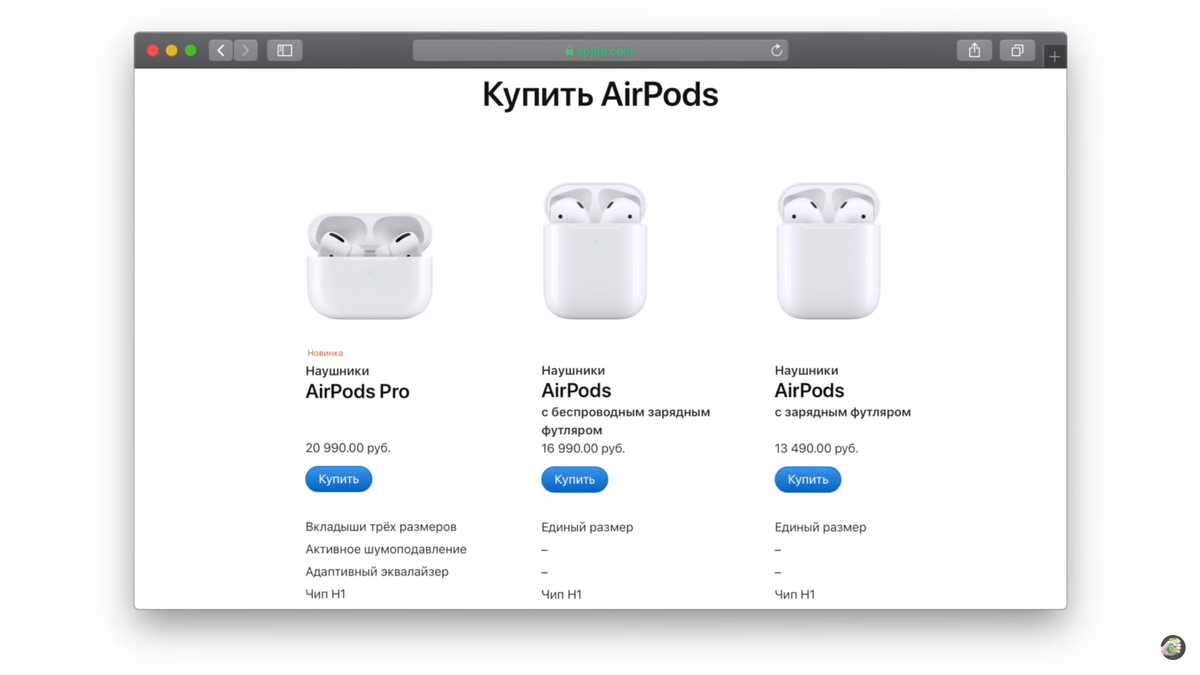The width and height of the screenshot is (1200, 675).
Task: Open AirPods с зарядным футляром title
Action: [842, 400]
